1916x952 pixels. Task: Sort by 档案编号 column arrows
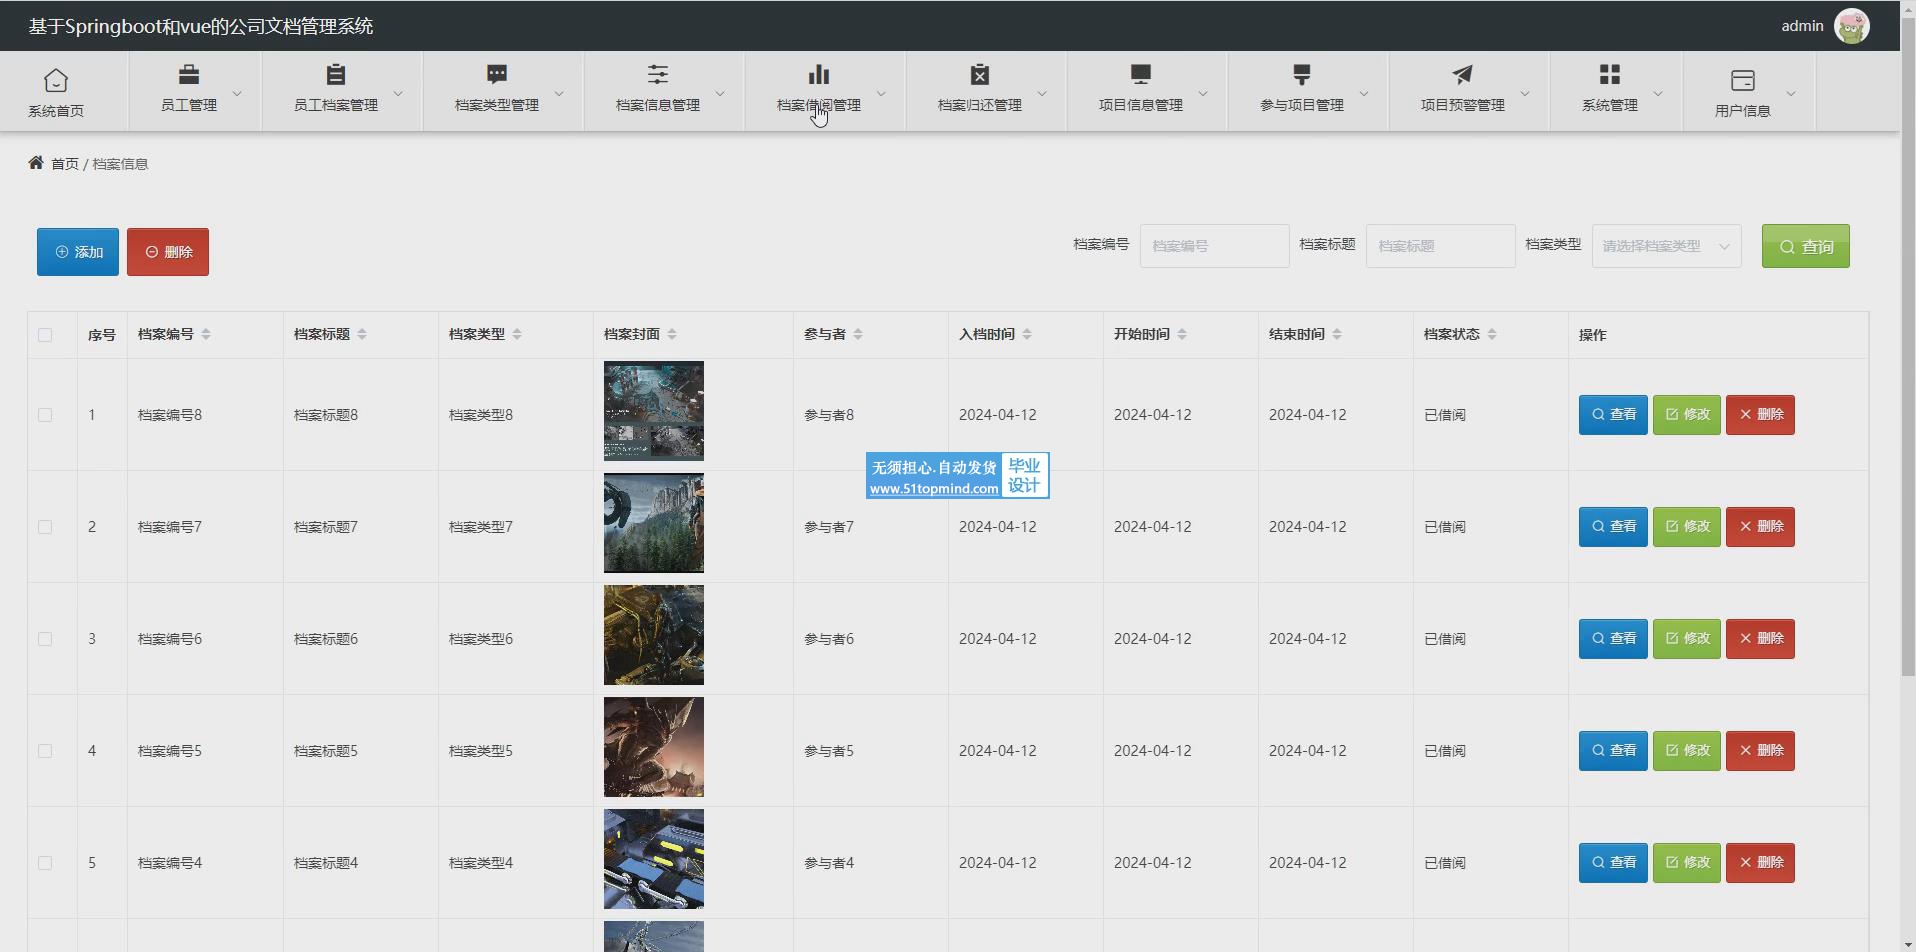(x=206, y=334)
